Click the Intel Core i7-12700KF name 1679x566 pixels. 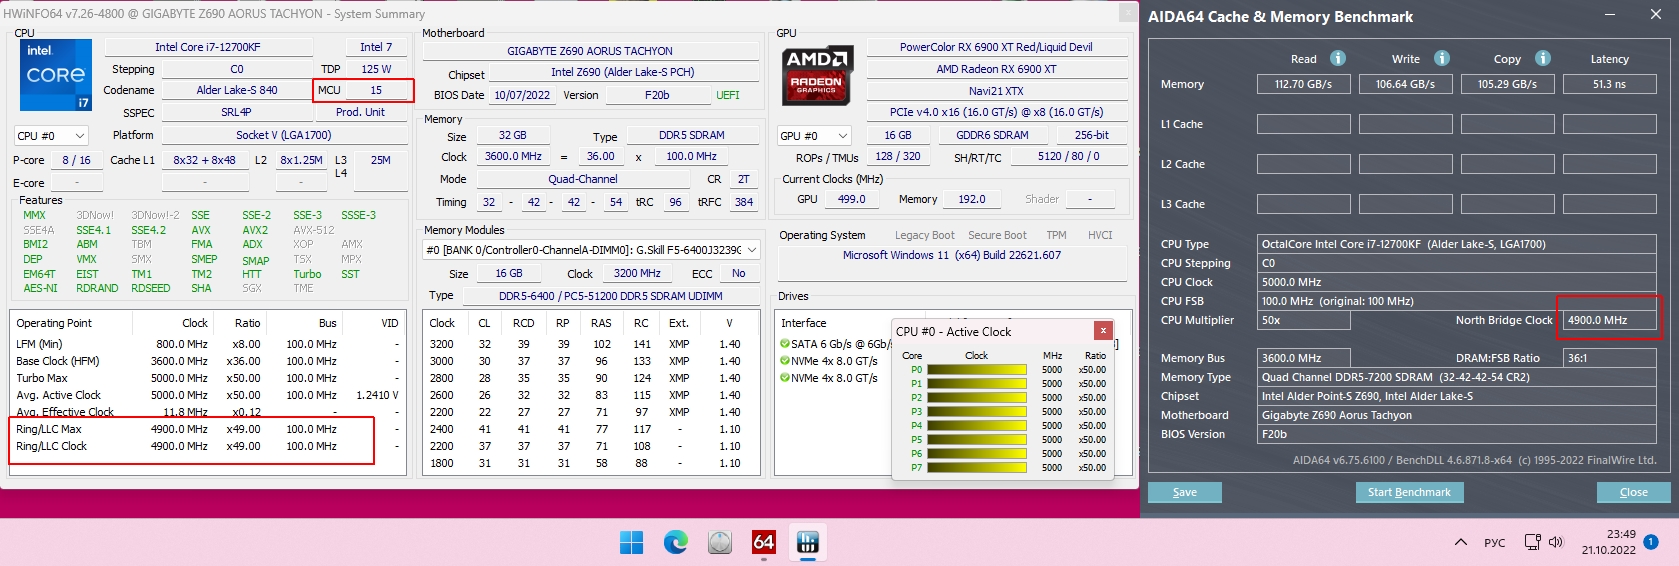(x=208, y=47)
